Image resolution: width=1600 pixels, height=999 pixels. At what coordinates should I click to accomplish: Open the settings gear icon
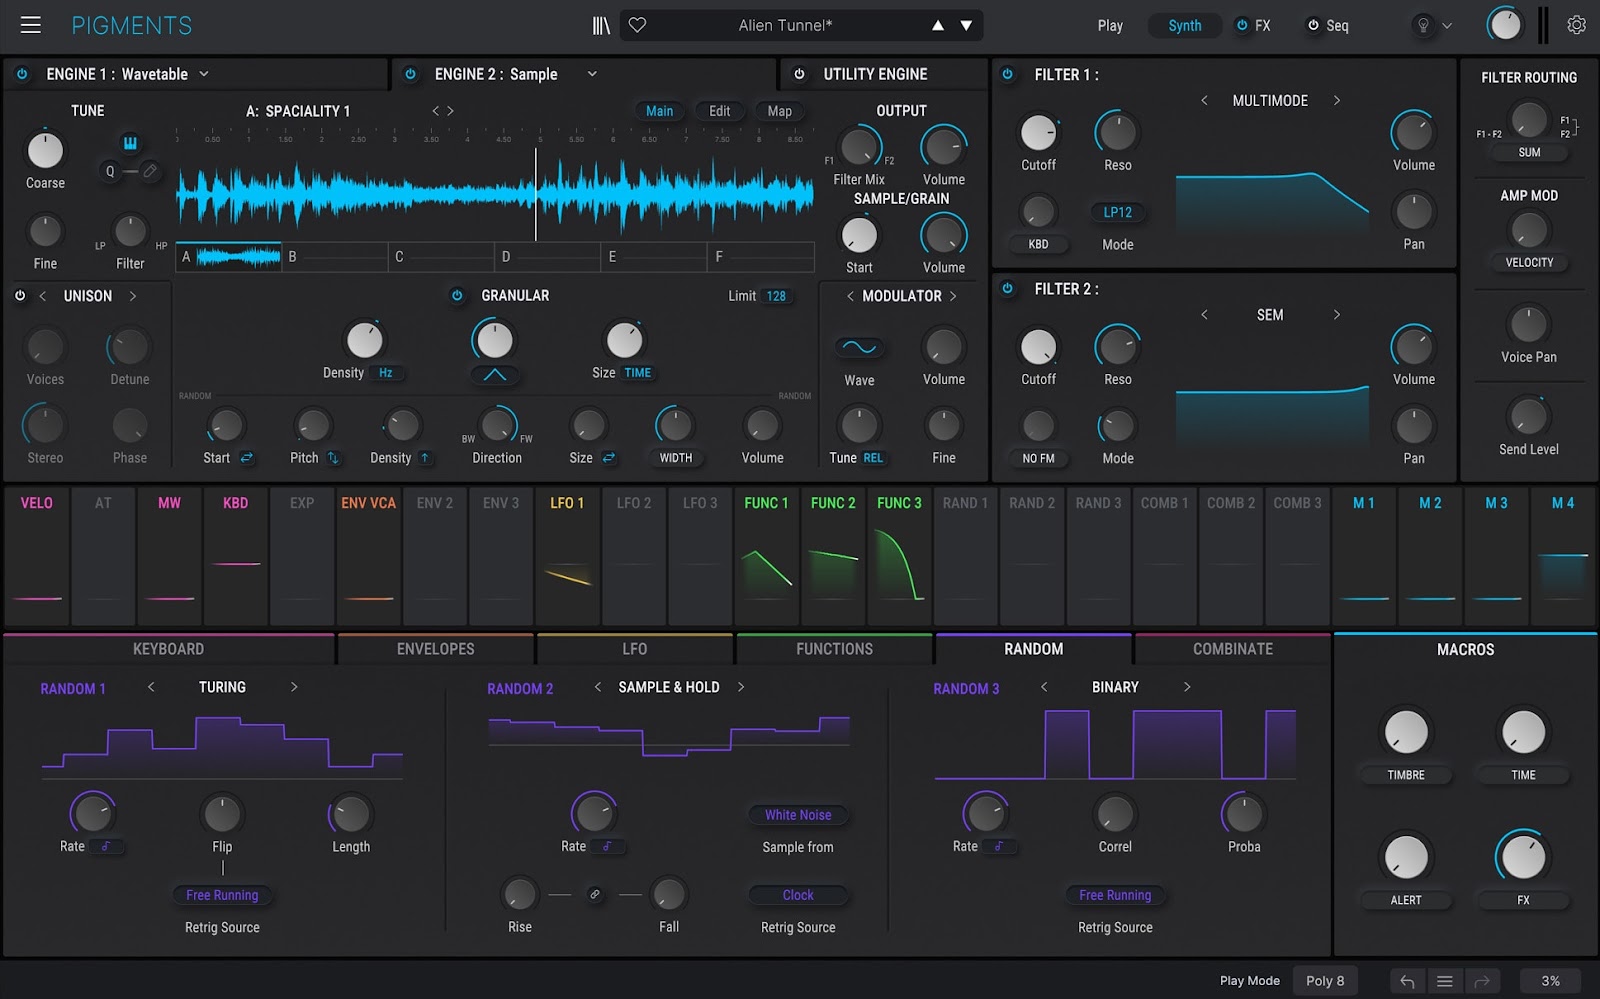click(x=1576, y=25)
